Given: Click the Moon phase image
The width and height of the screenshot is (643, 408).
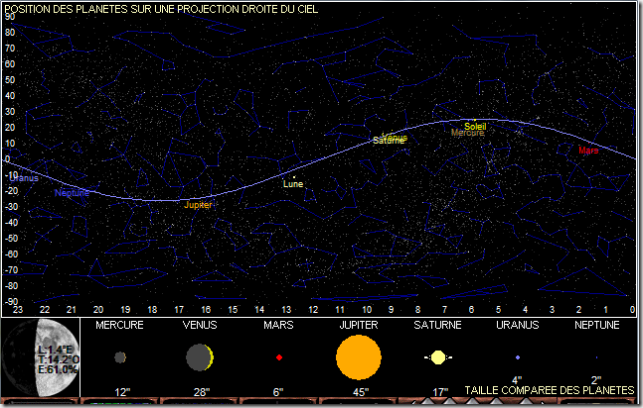Looking at the screenshot, I should pos(40,357).
